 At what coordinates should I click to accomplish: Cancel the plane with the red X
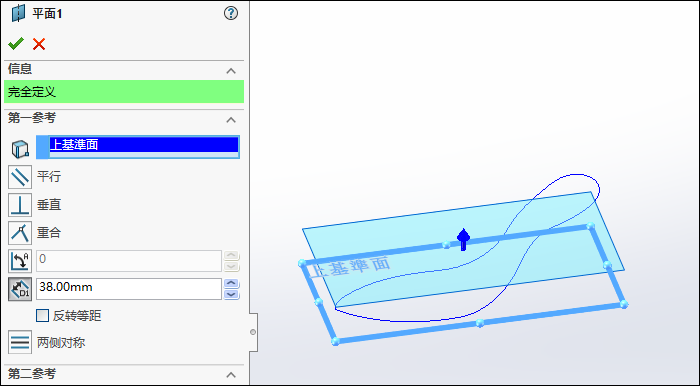click(x=39, y=44)
